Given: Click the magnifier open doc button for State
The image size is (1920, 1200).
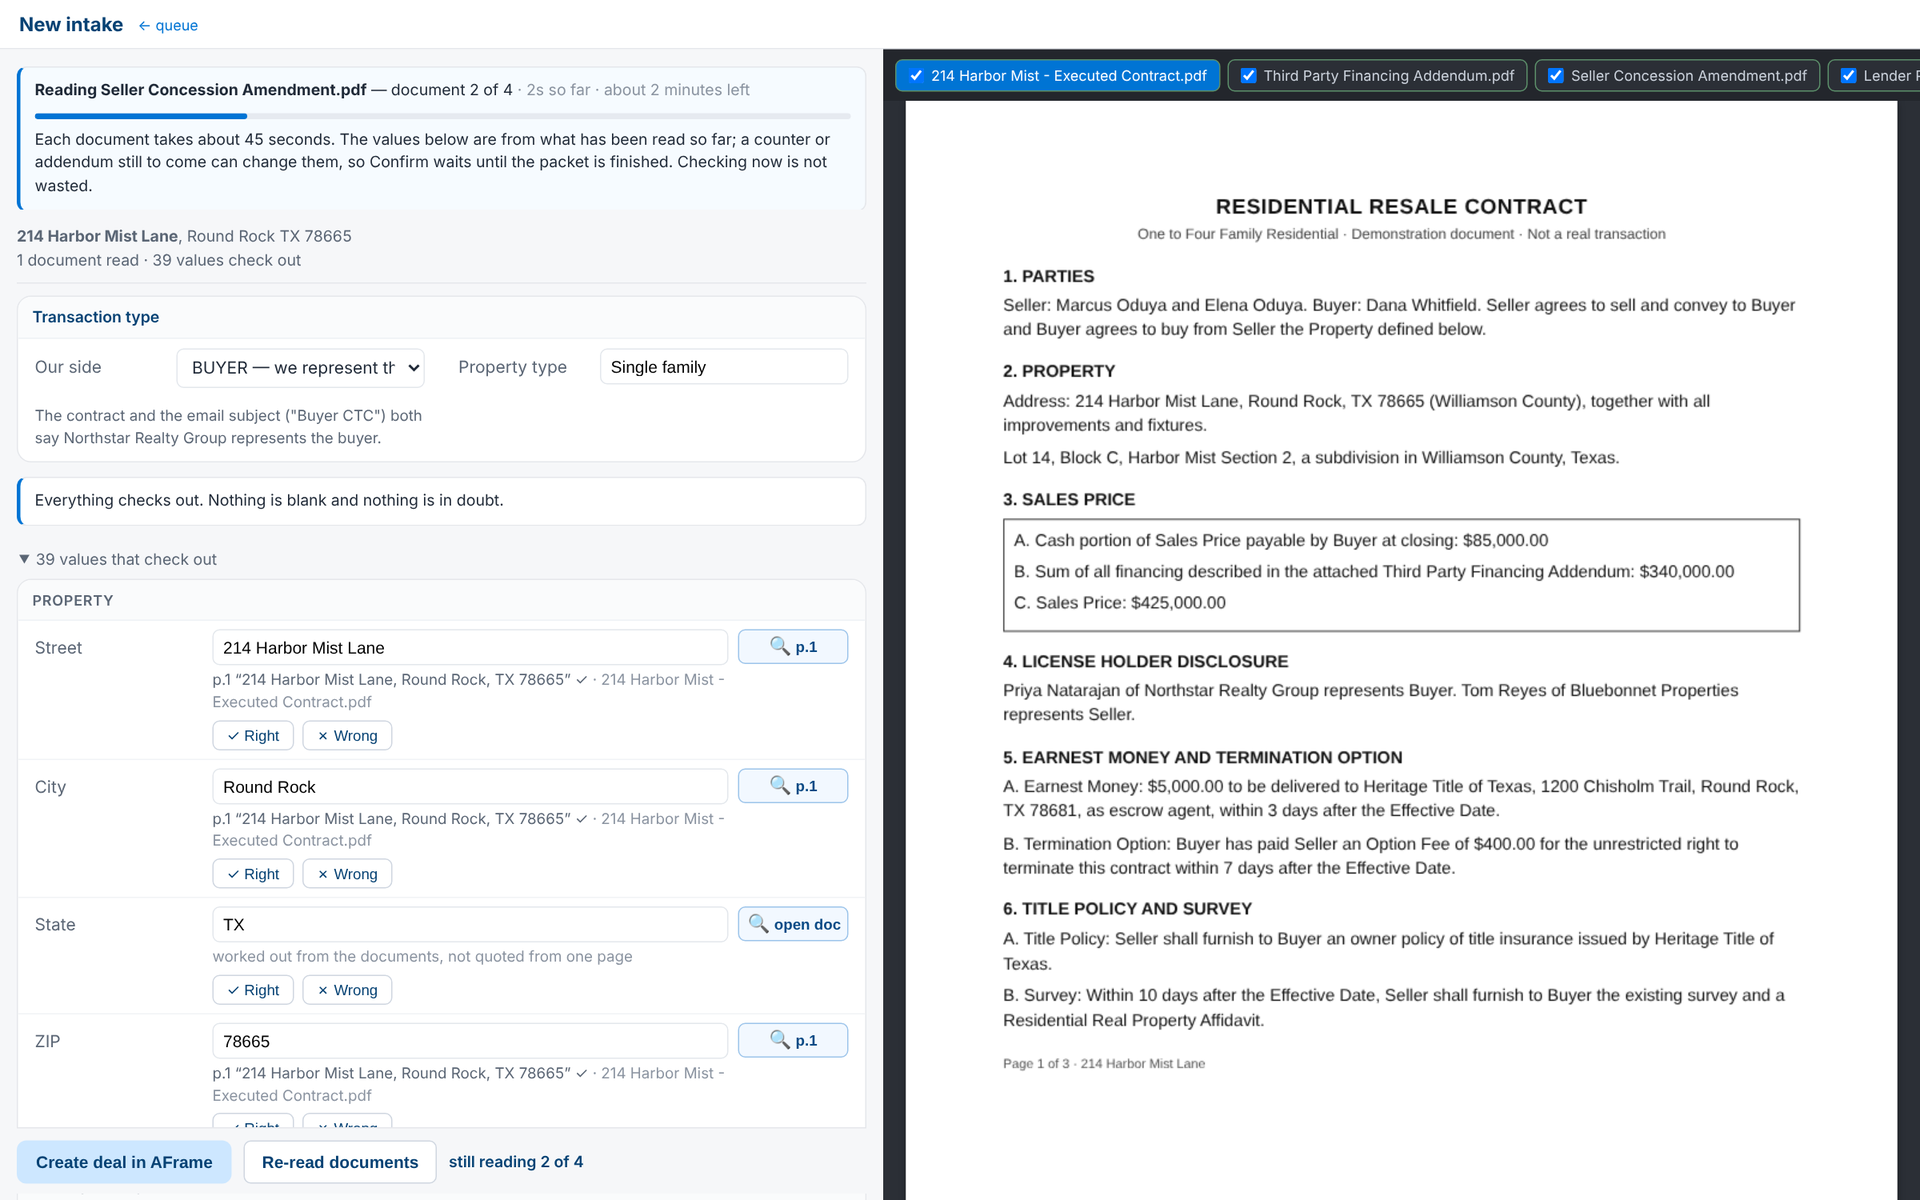Looking at the screenshot, I should coord(792,924).
